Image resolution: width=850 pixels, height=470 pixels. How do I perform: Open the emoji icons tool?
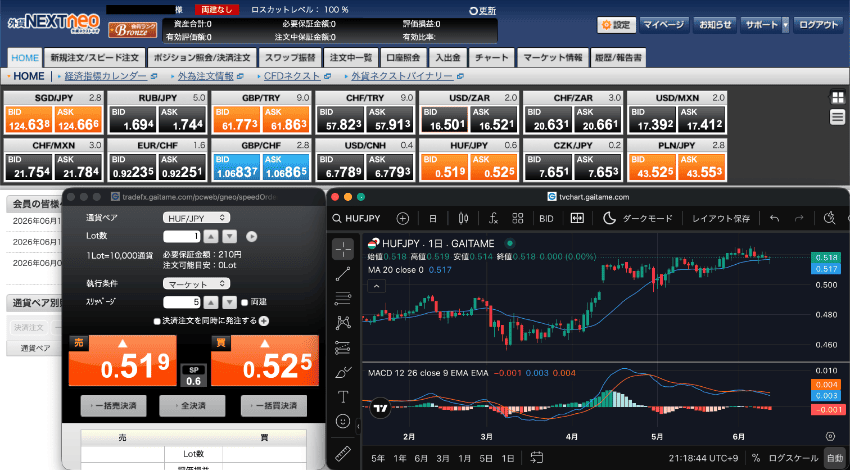click(343, 421)
